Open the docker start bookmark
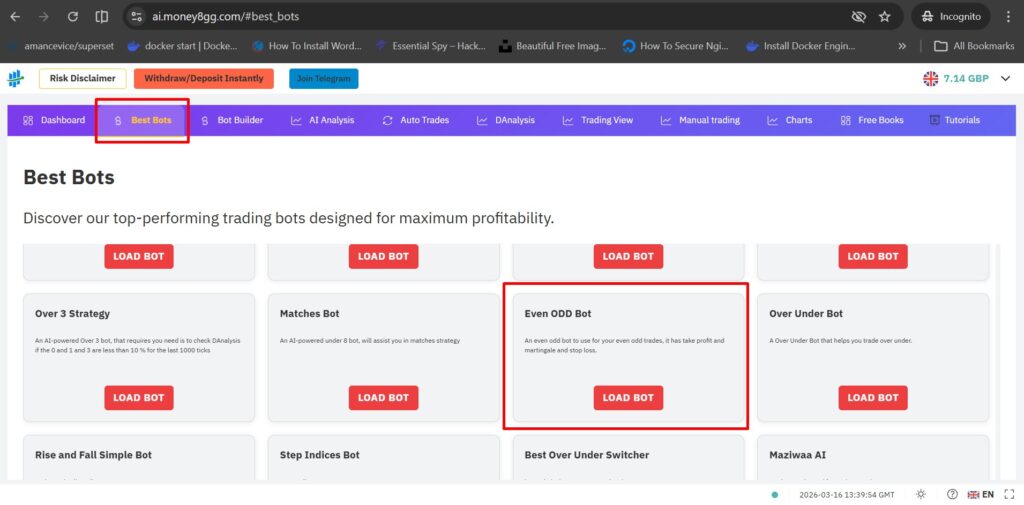This screenshot has width=1024, height=505. pos(182,46)
